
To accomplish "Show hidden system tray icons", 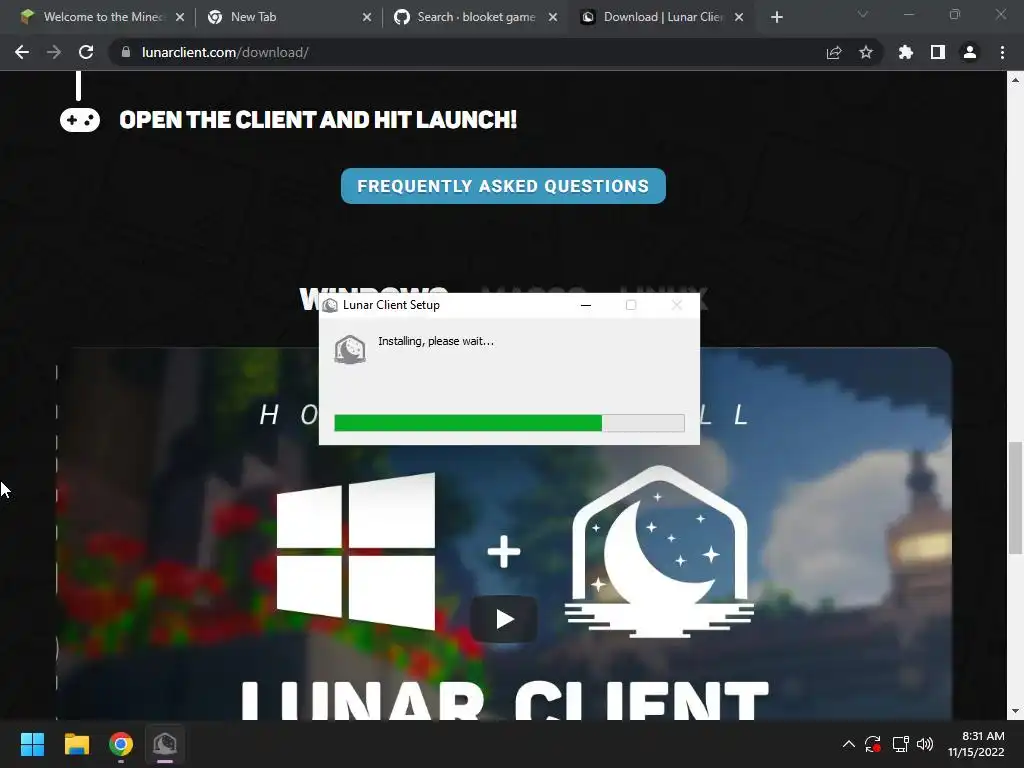I will (x=848, y=744).
